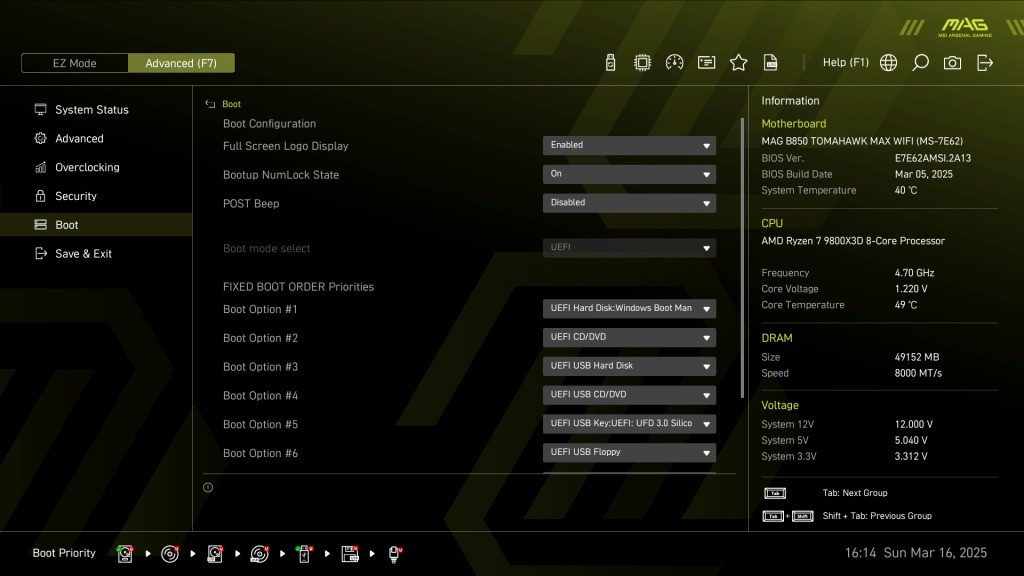
Task: Click the globe language icon
Action: (x=888, y=62)
